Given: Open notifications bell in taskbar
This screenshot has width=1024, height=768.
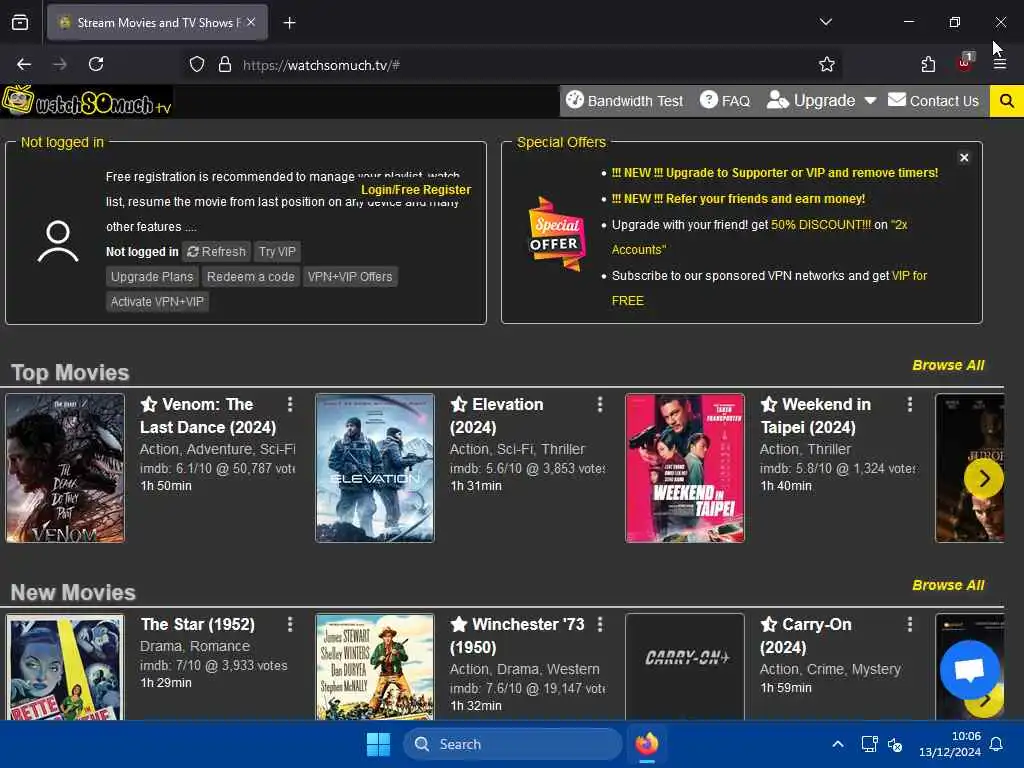Looking at the screenshot, I should [997, 744].
